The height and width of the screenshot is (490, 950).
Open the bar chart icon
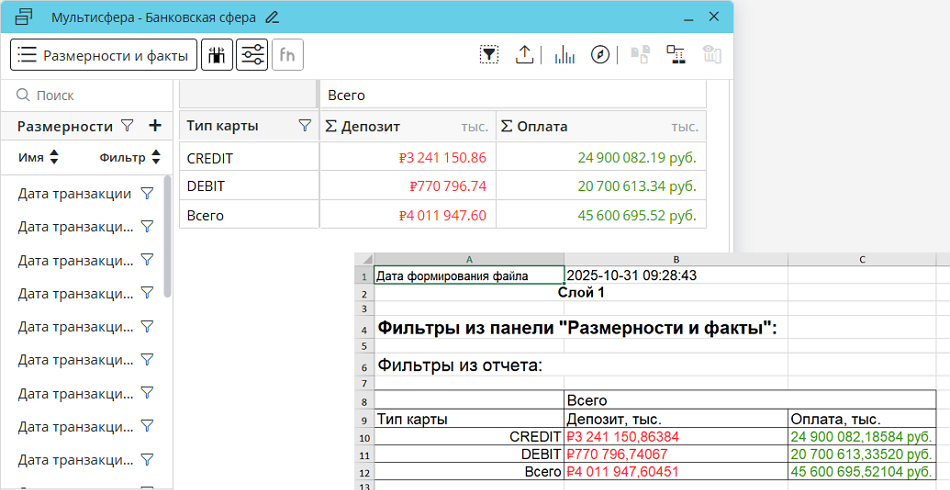(565, 55)
